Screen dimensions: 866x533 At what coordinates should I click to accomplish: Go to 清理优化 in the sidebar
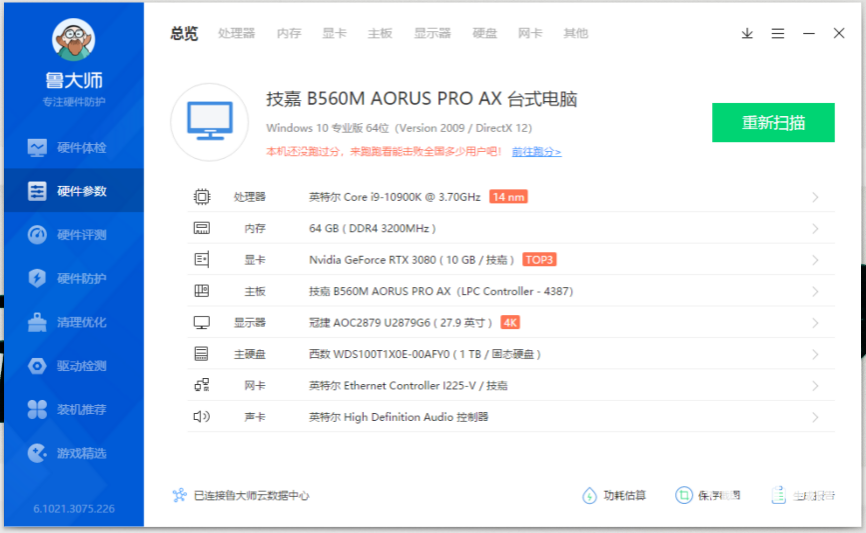click(x=72, y=322)
